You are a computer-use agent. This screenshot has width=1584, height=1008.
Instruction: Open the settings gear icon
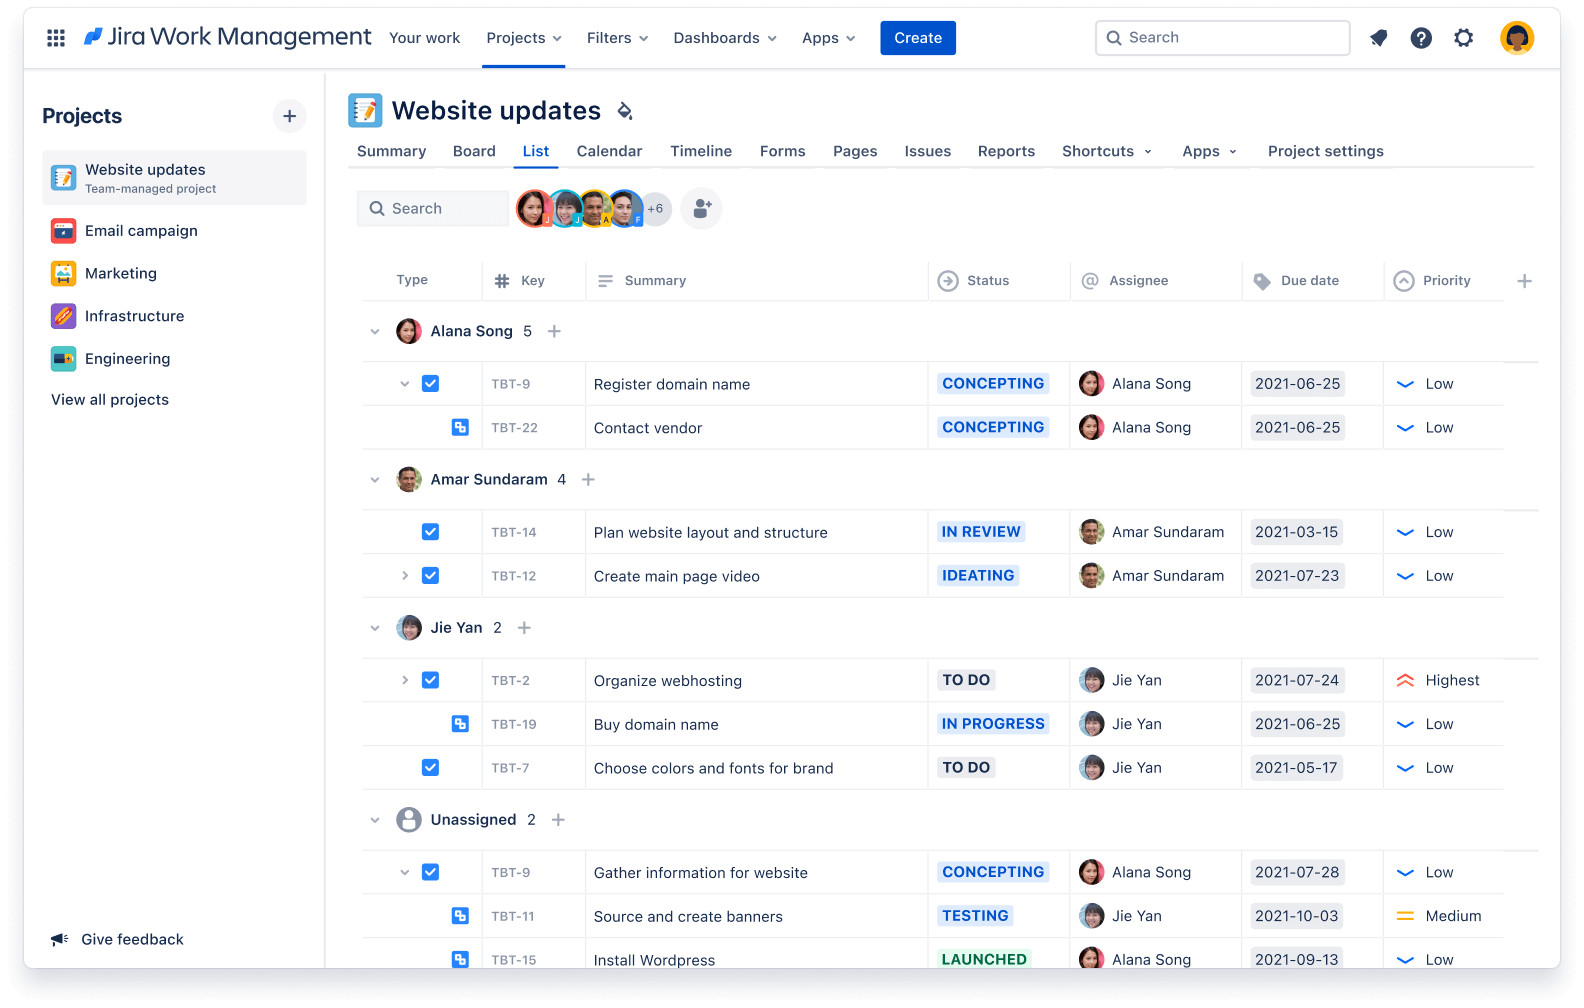(x=1463, y=38)
